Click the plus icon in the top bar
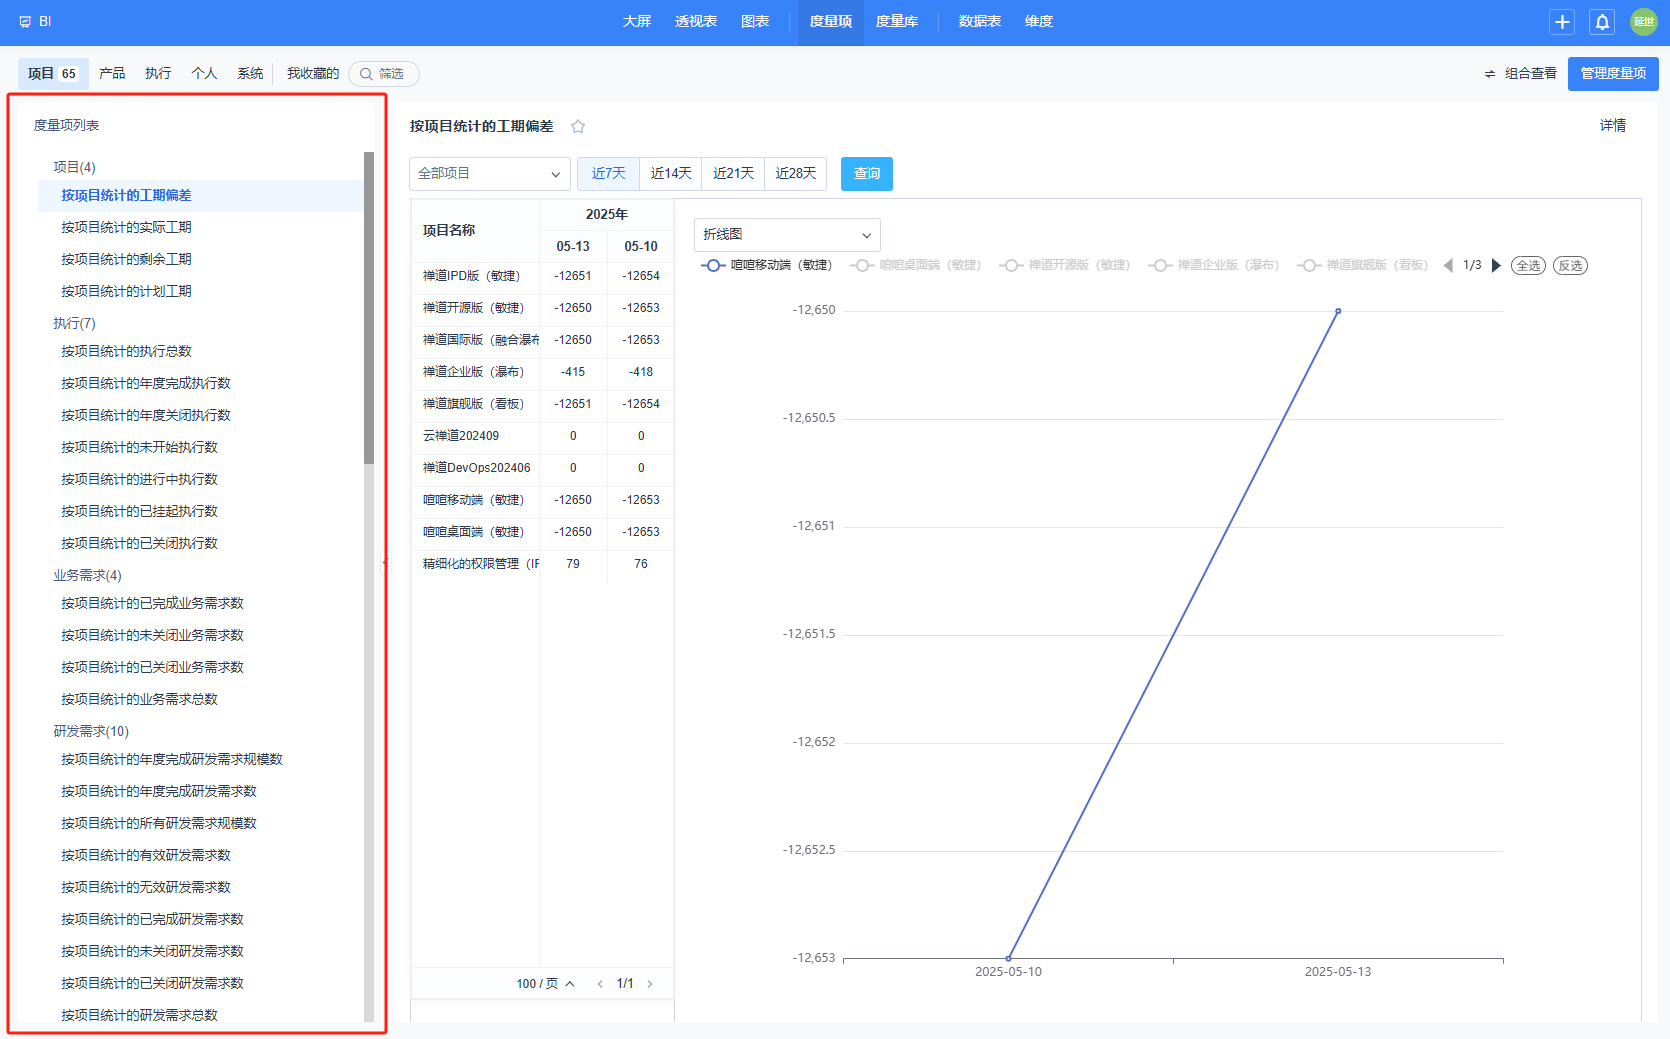This screenshot has width=1670, height=1039. [x=1562, y=22]
